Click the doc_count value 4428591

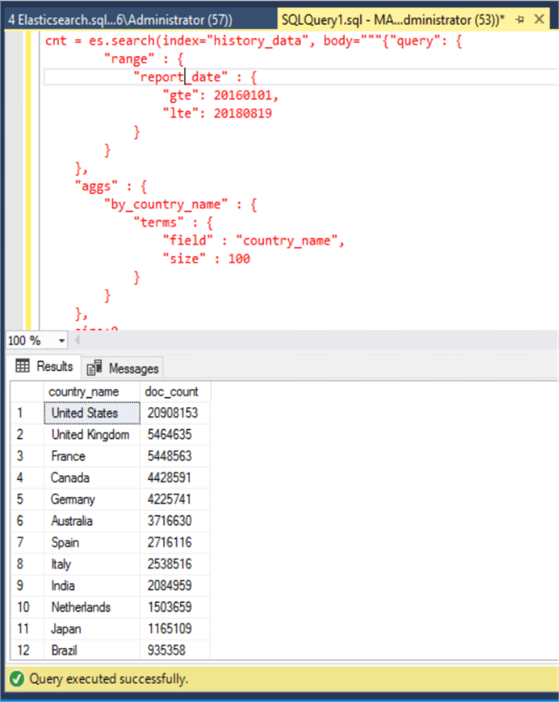point(175,478)
